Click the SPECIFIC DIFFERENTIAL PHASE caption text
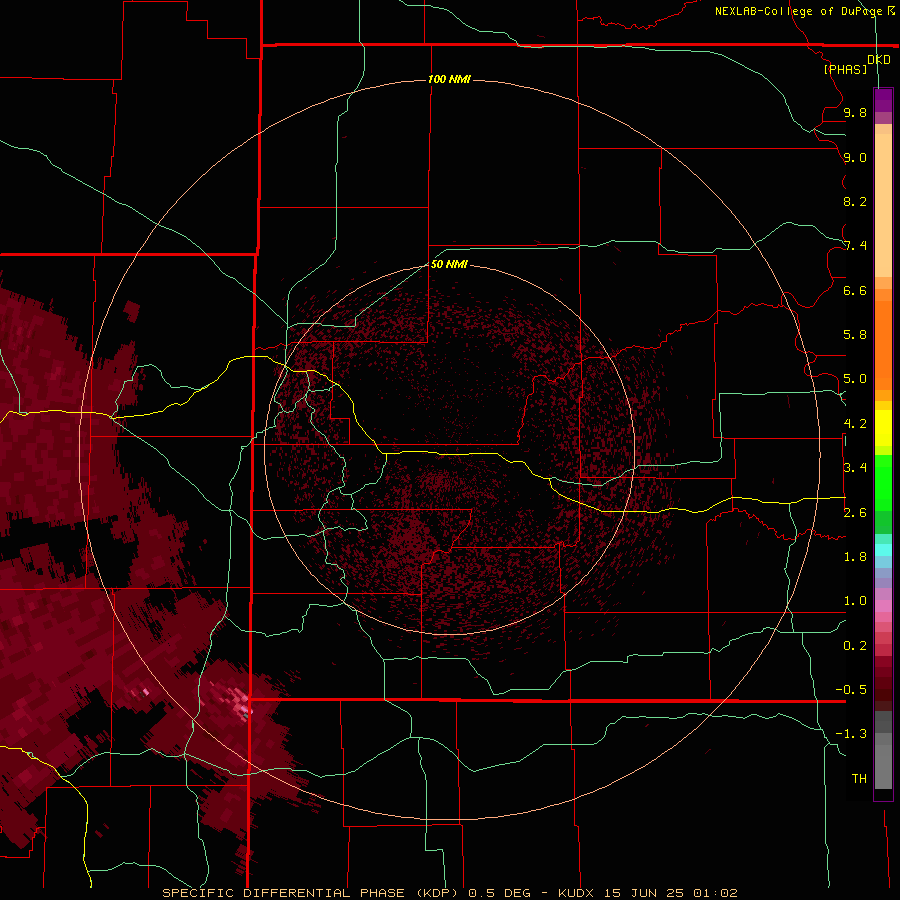 tap(282, 893)
